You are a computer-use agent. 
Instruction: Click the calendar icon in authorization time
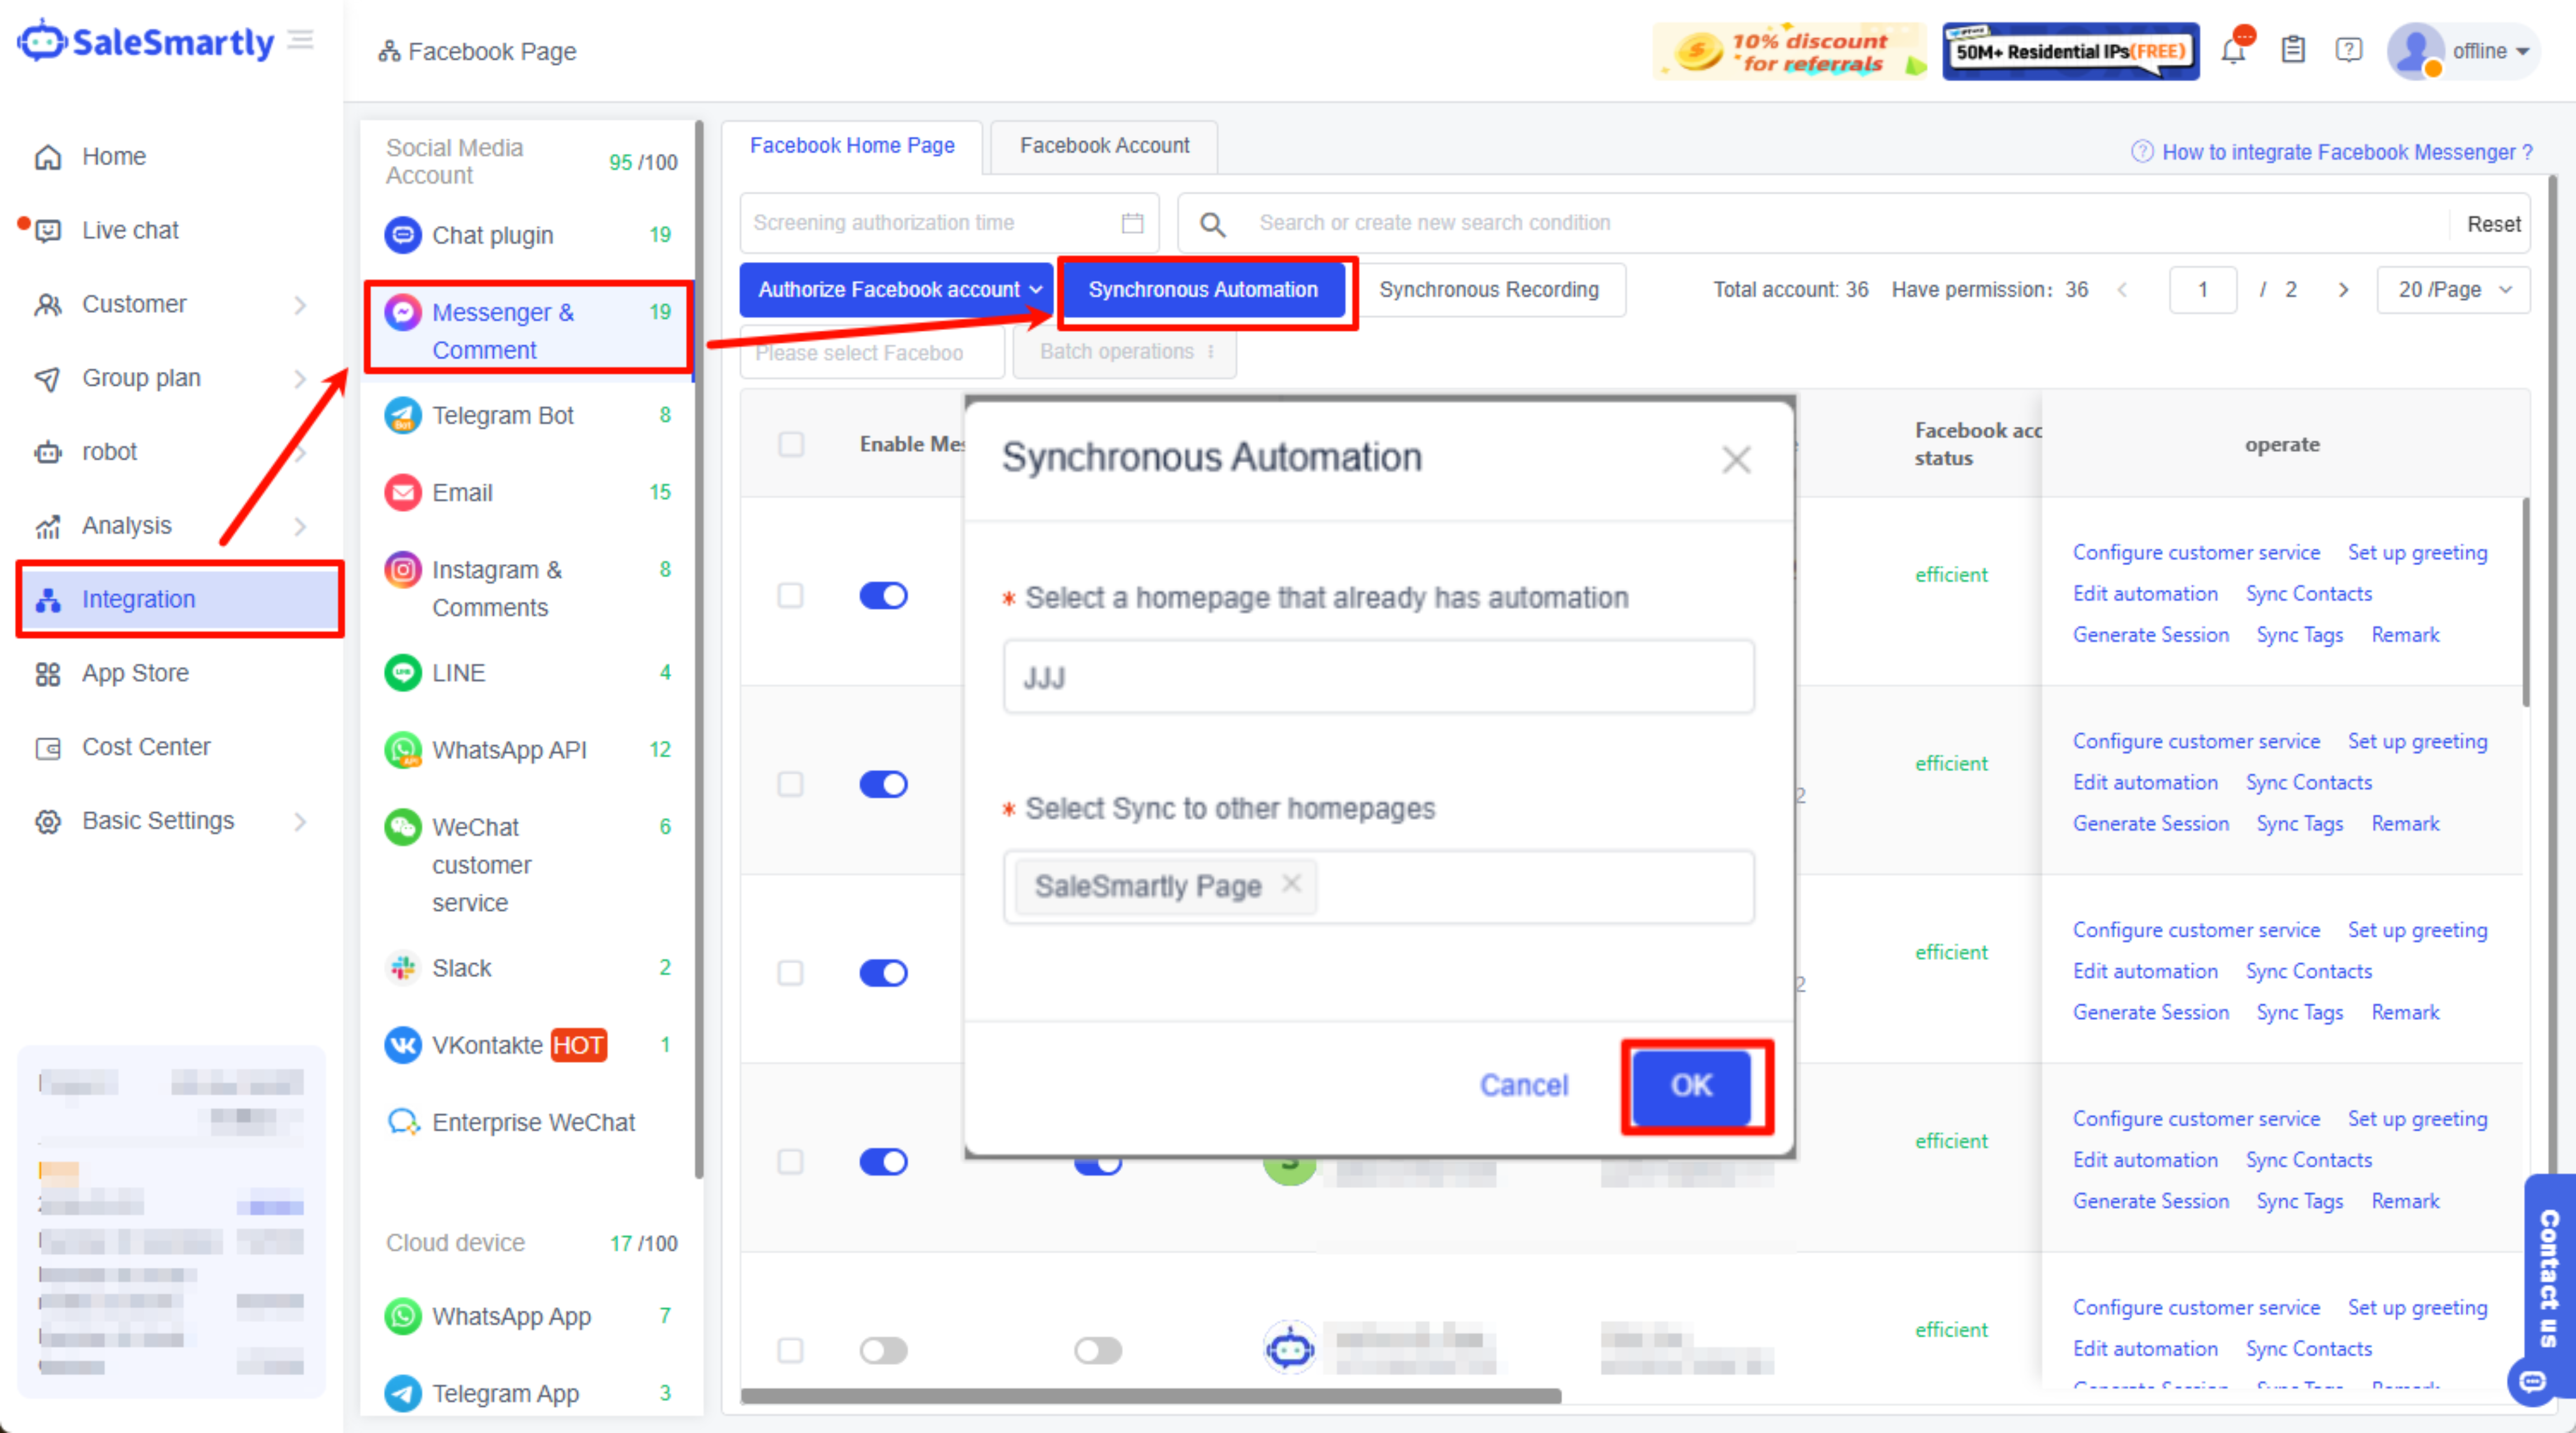(x=1132, y=223)
